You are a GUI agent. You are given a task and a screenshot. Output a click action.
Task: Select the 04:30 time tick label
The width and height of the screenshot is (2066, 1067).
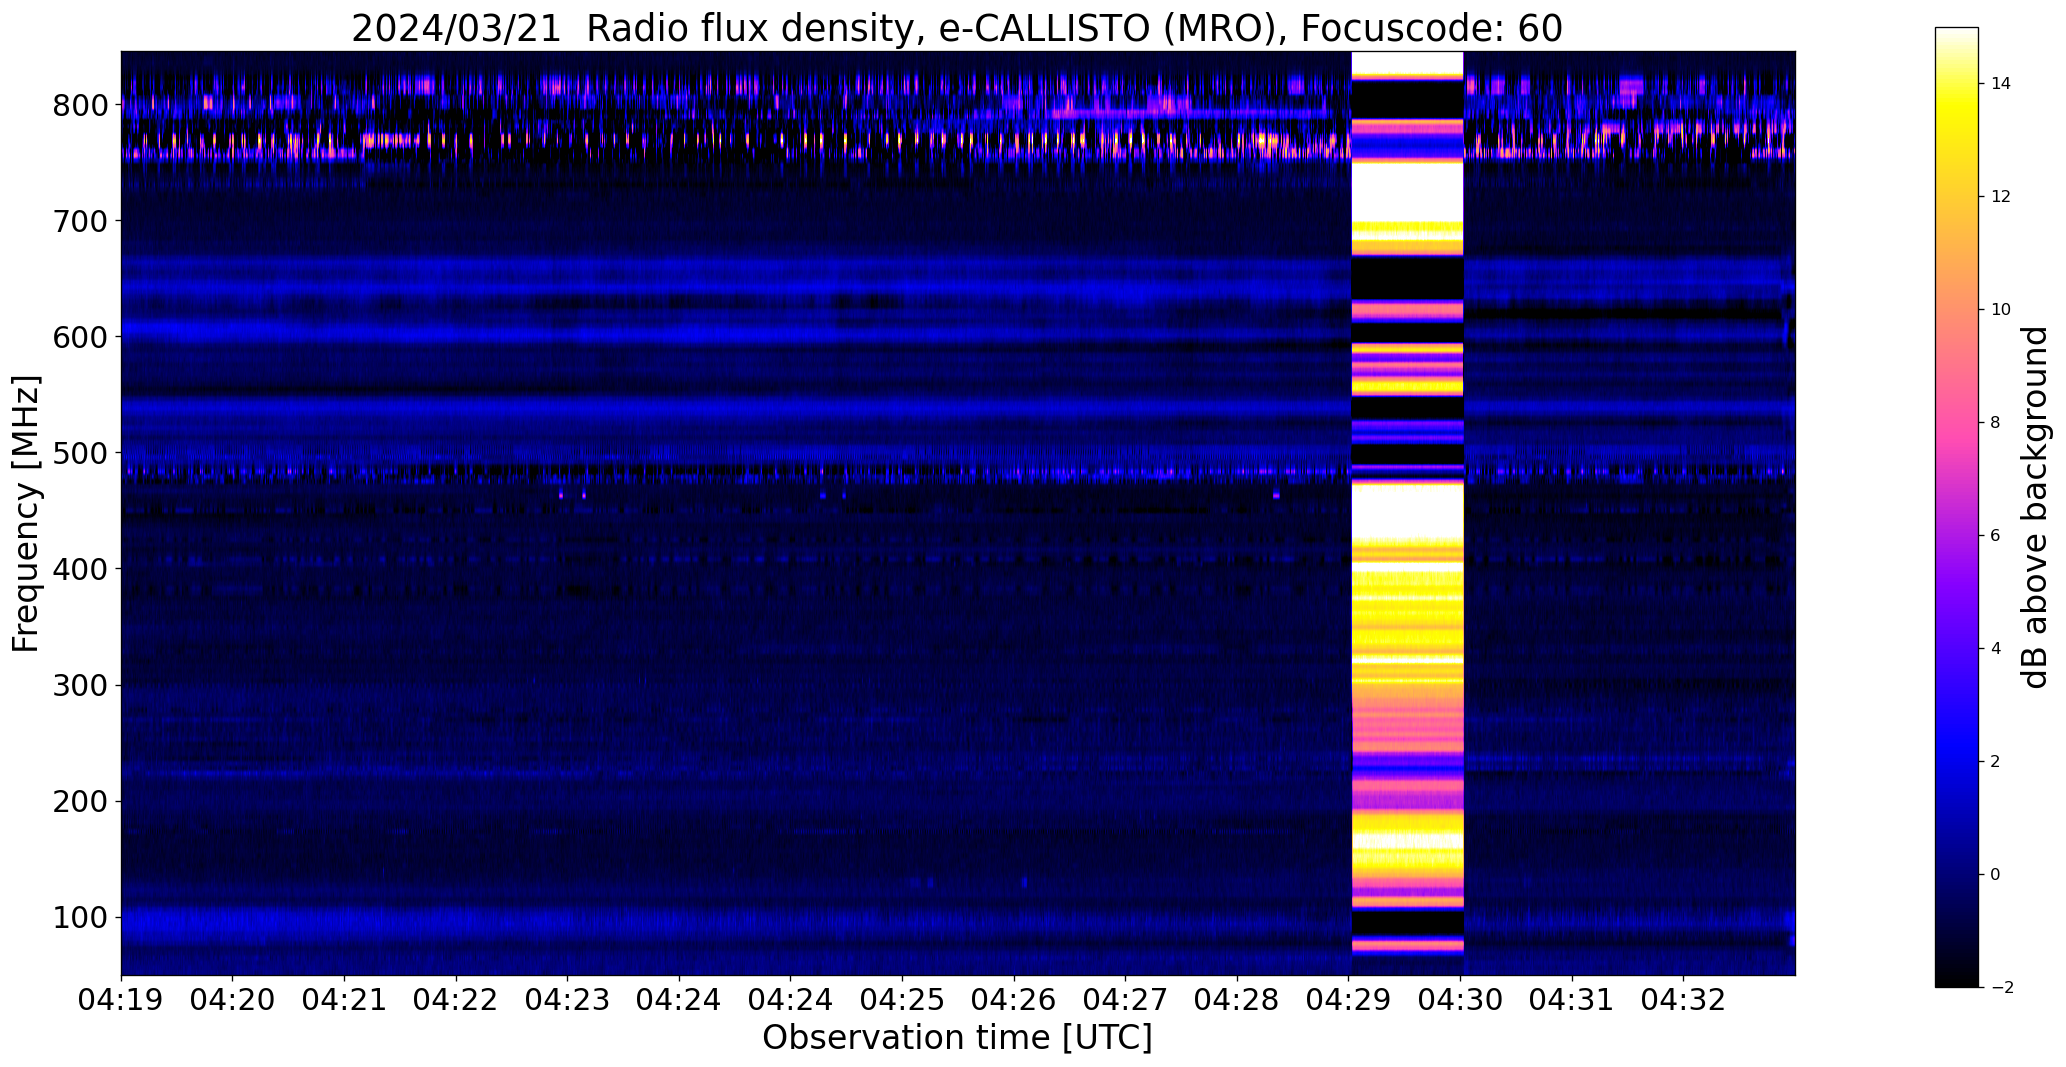coord(1461,1000)
